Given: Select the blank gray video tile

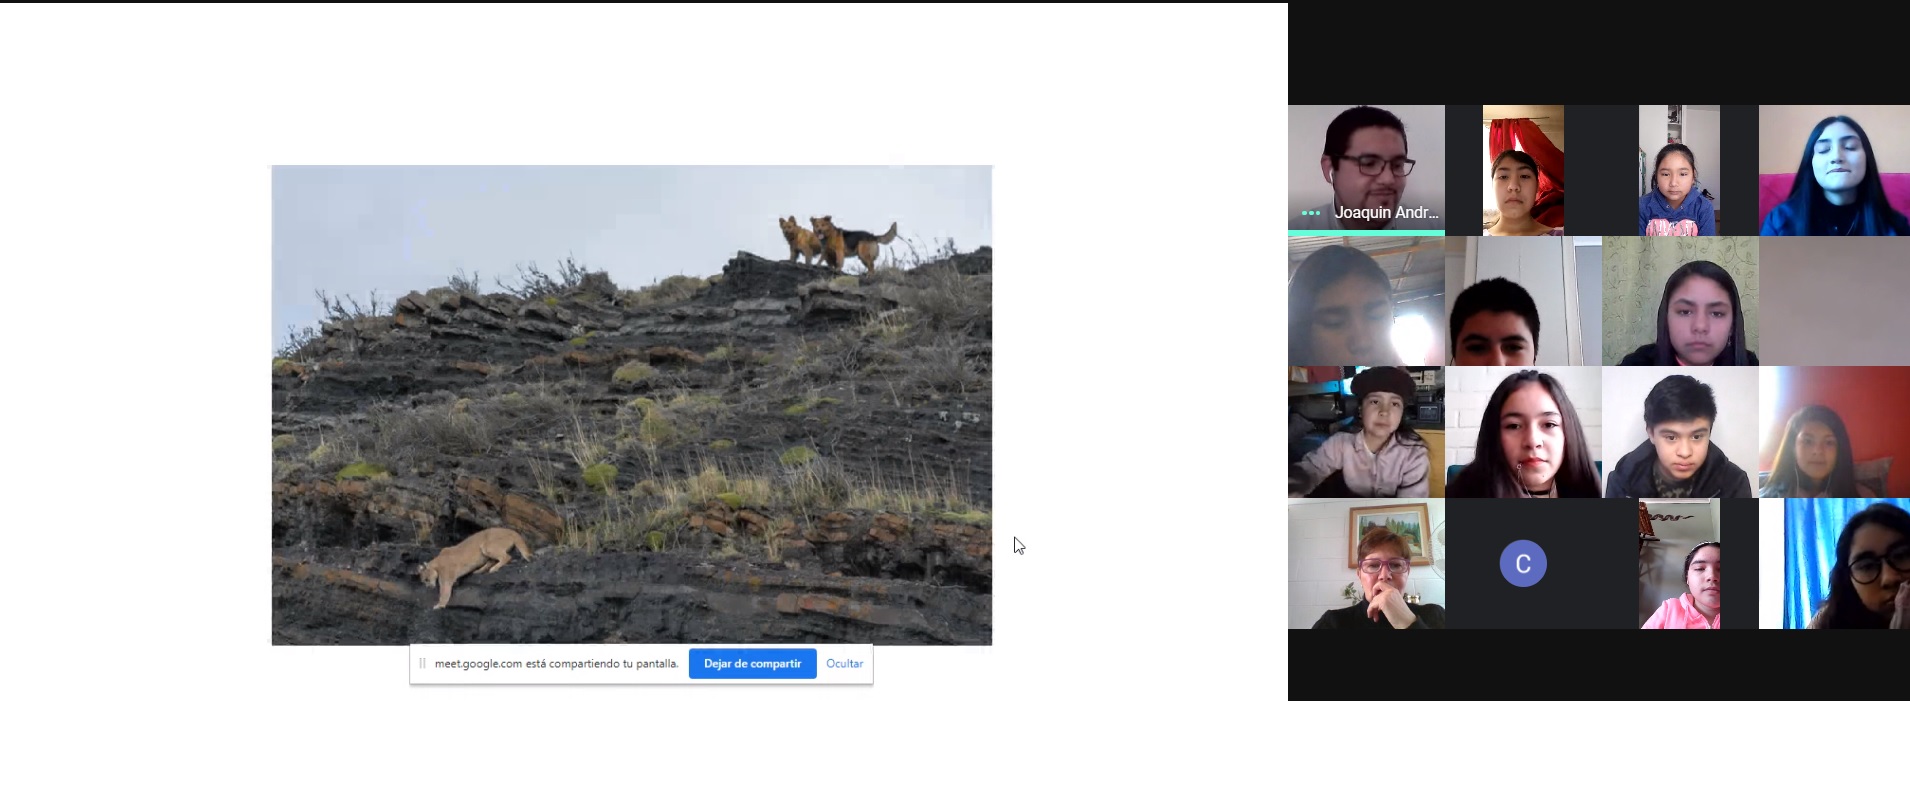Looking at the screenshot, I should click(x=1833, y=301).
